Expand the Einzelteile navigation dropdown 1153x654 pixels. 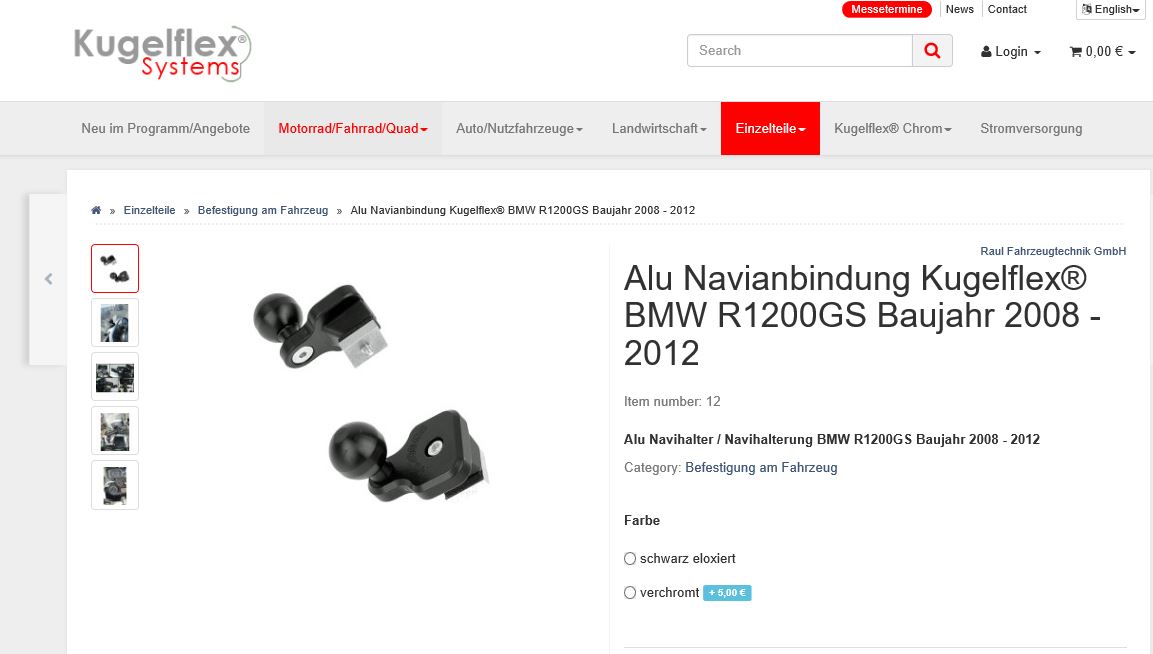pyautogui.click(x=770, y=129)
